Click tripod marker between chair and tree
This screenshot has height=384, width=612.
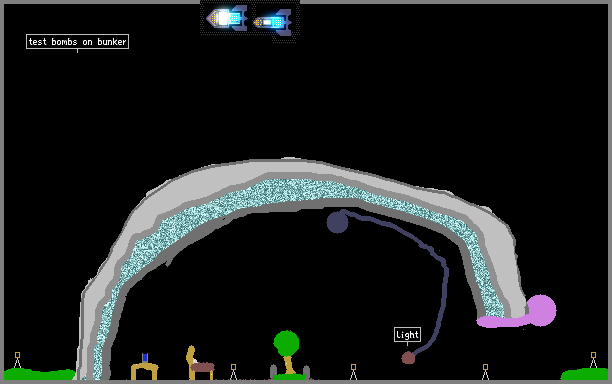click(233, 372)
